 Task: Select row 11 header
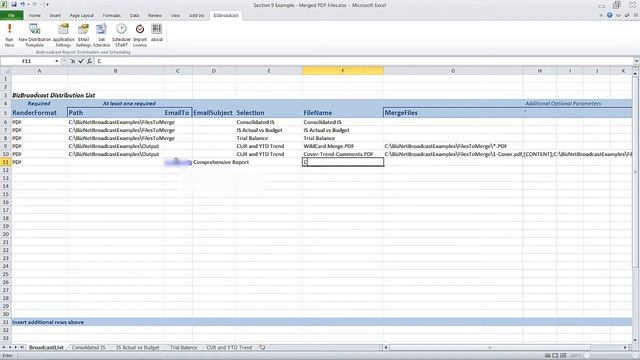(x=6, y=162)
